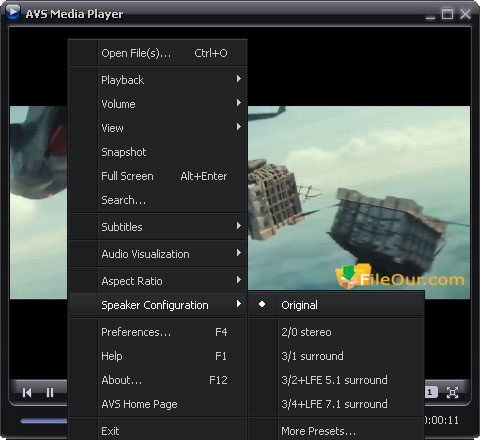Expand the Playback submenu

click(158, 80)
